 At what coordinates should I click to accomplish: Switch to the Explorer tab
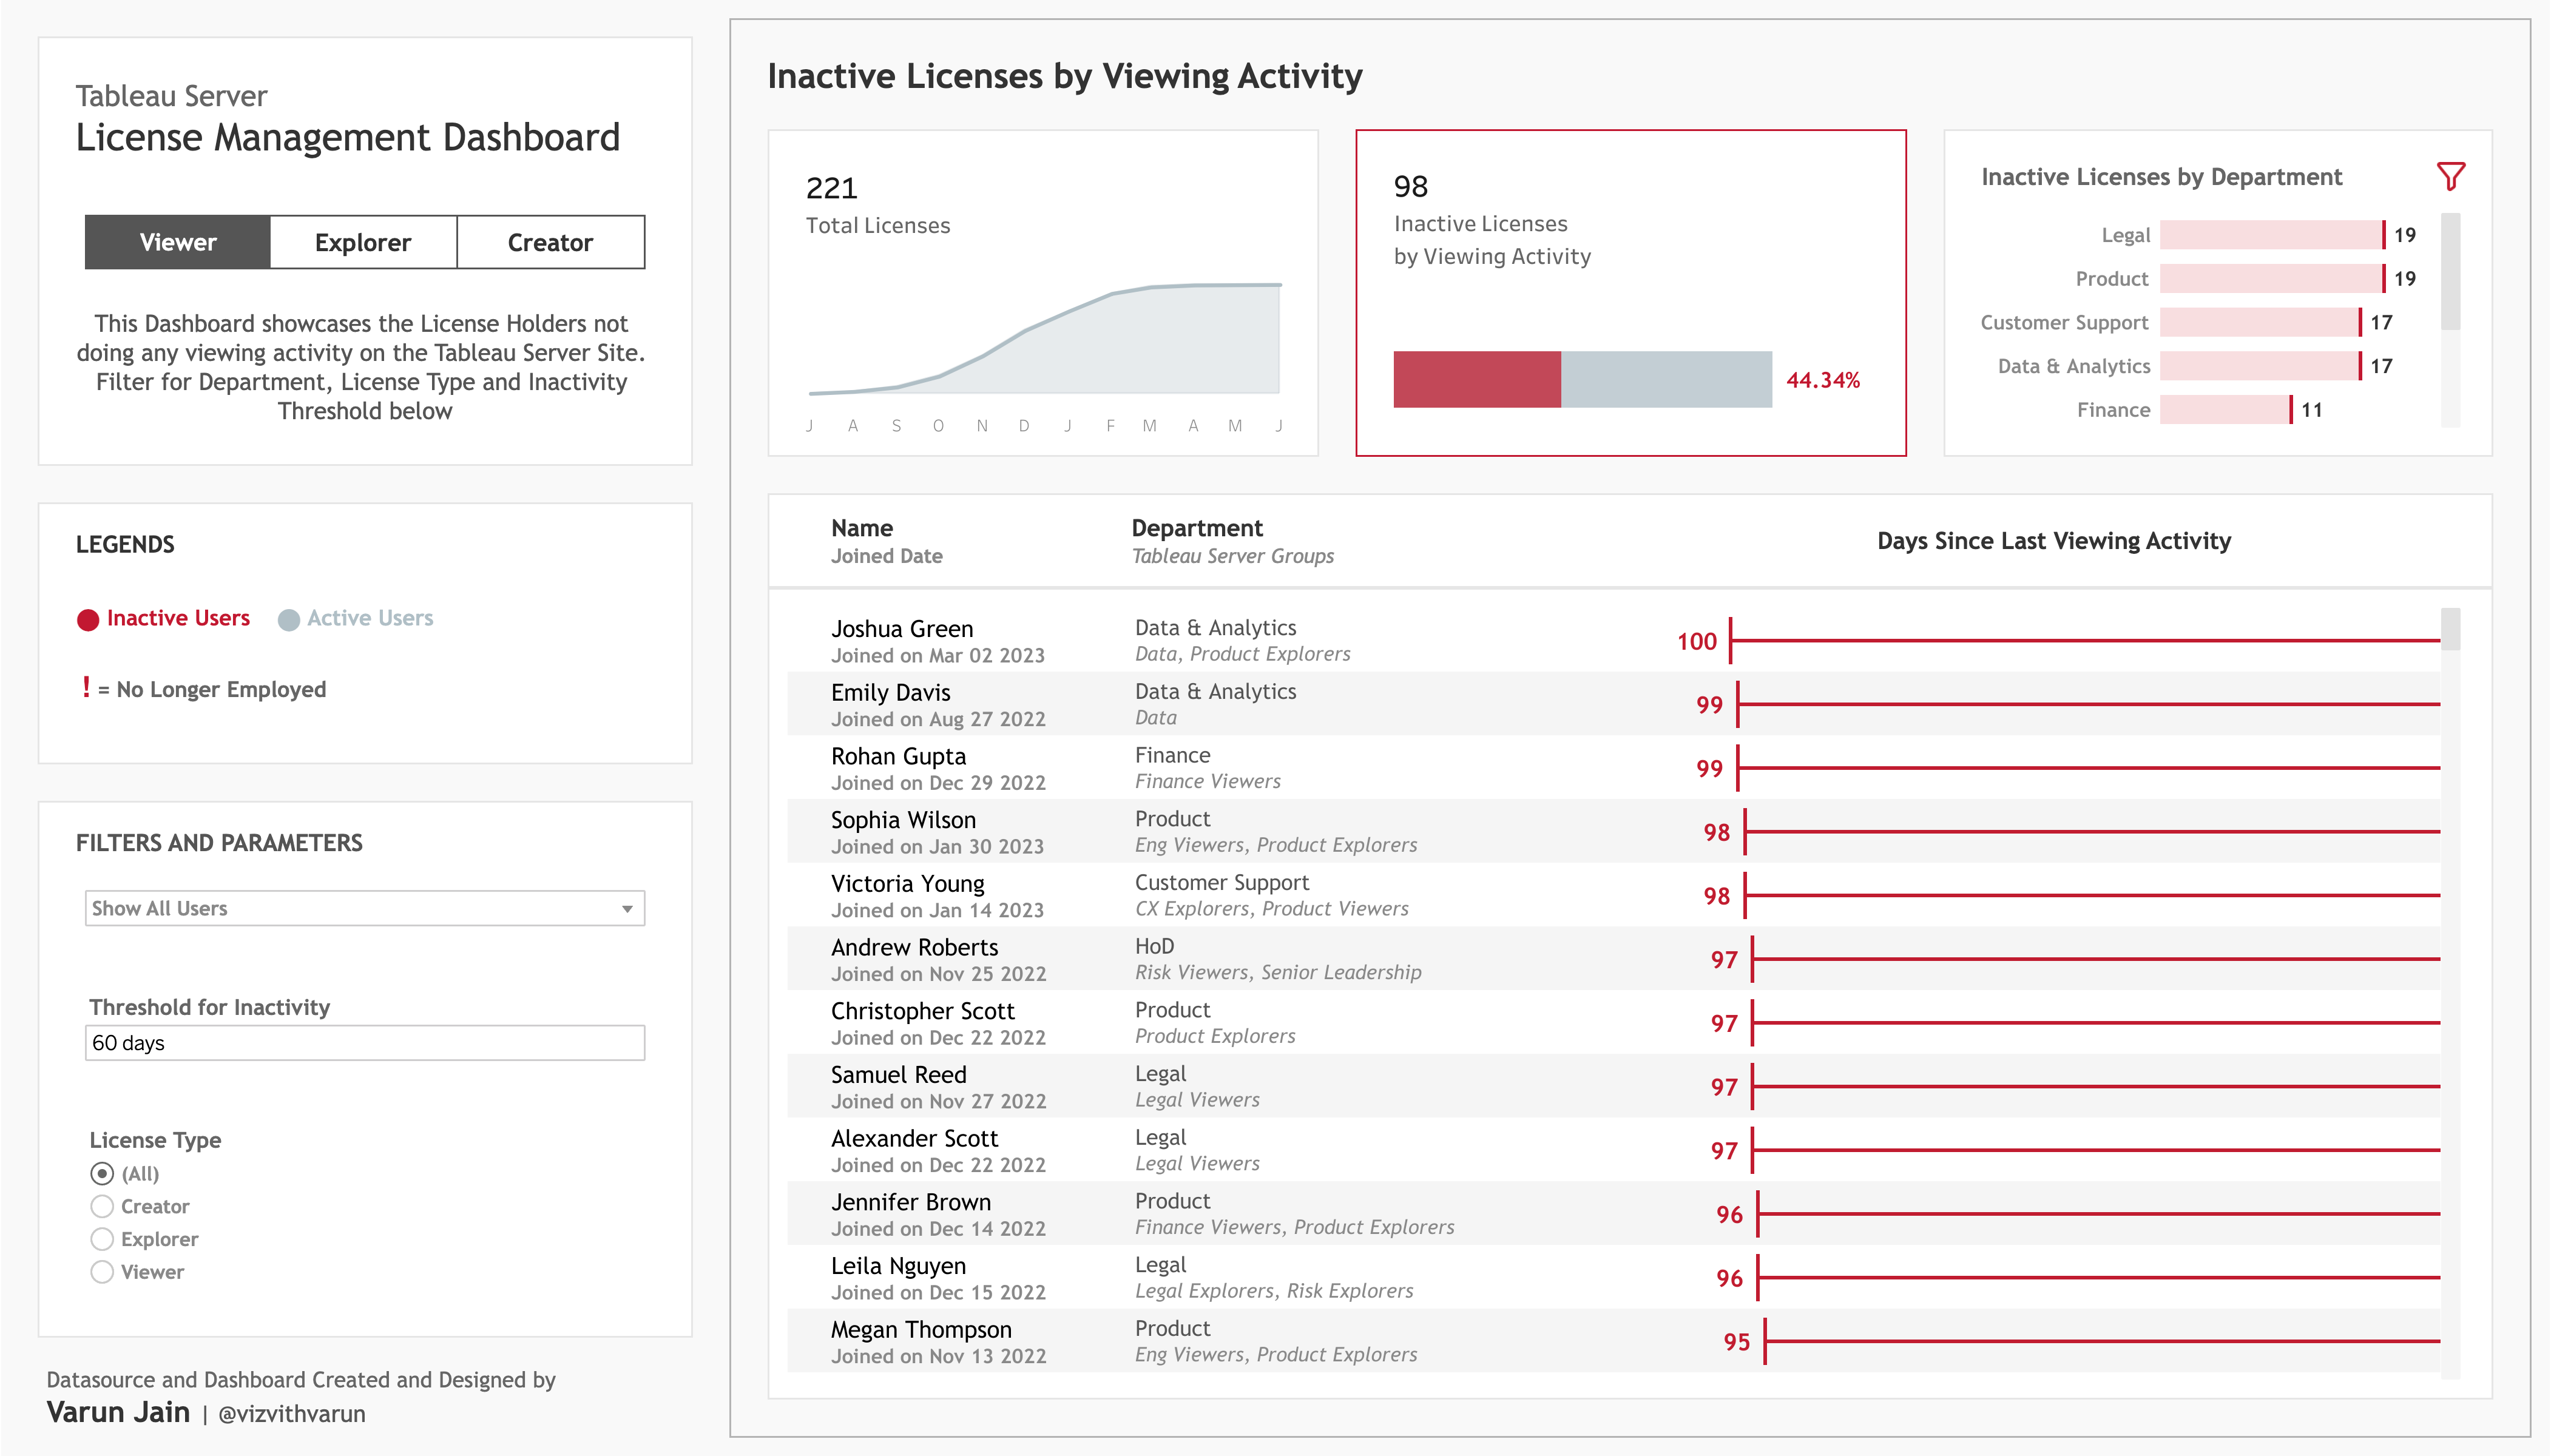click(362, 241)
